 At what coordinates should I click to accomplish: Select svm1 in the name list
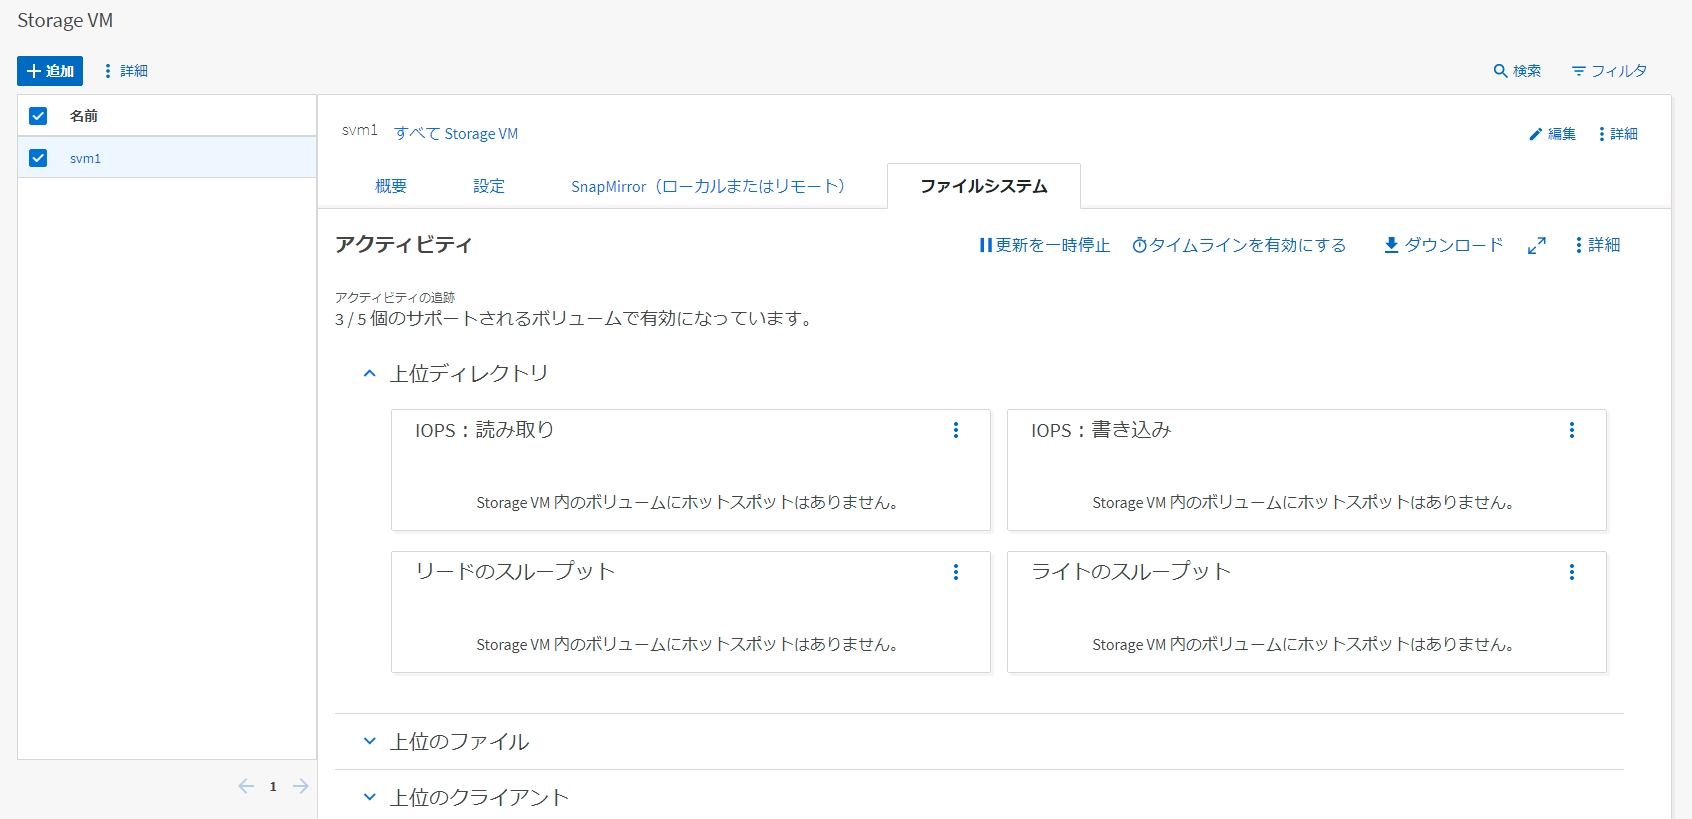[85, 158]
